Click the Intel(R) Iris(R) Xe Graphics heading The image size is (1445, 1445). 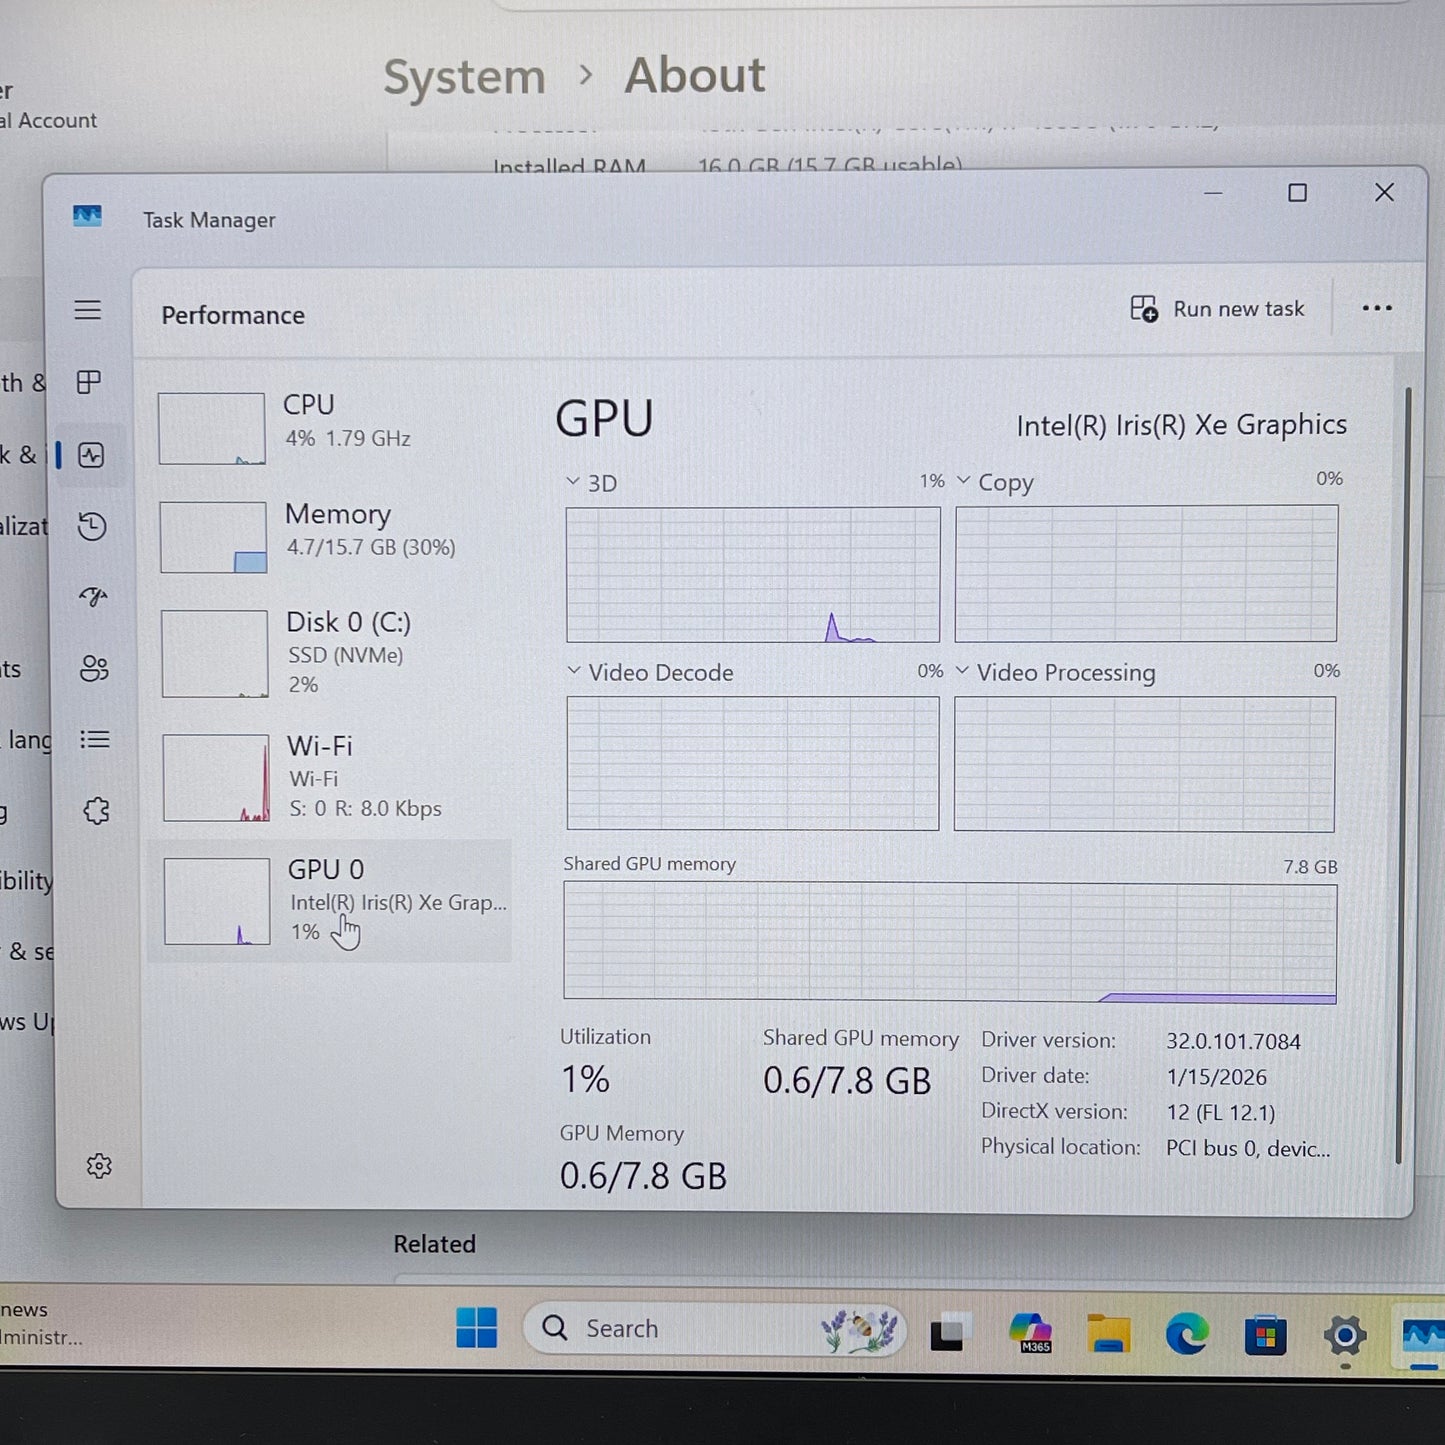pyautogui.click(x=1181, y=425)
